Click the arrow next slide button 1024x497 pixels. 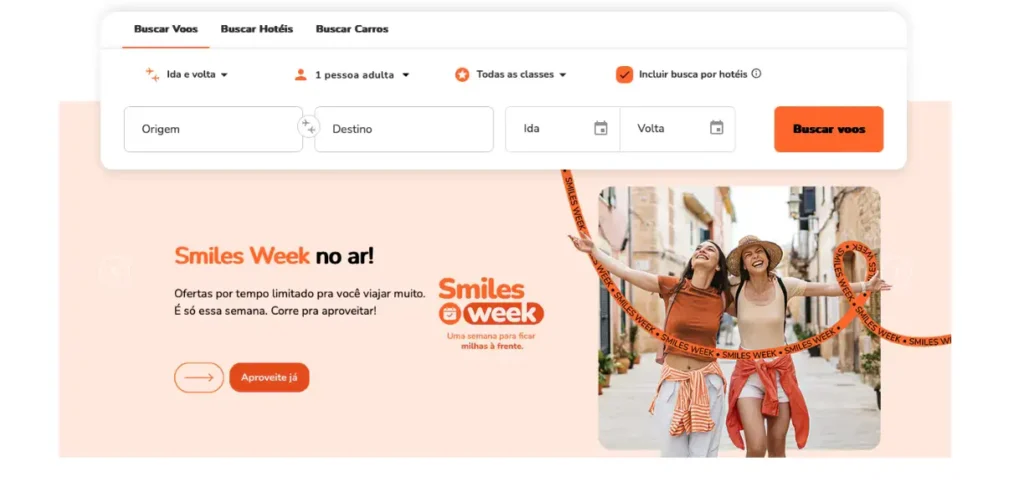(199, 377)
